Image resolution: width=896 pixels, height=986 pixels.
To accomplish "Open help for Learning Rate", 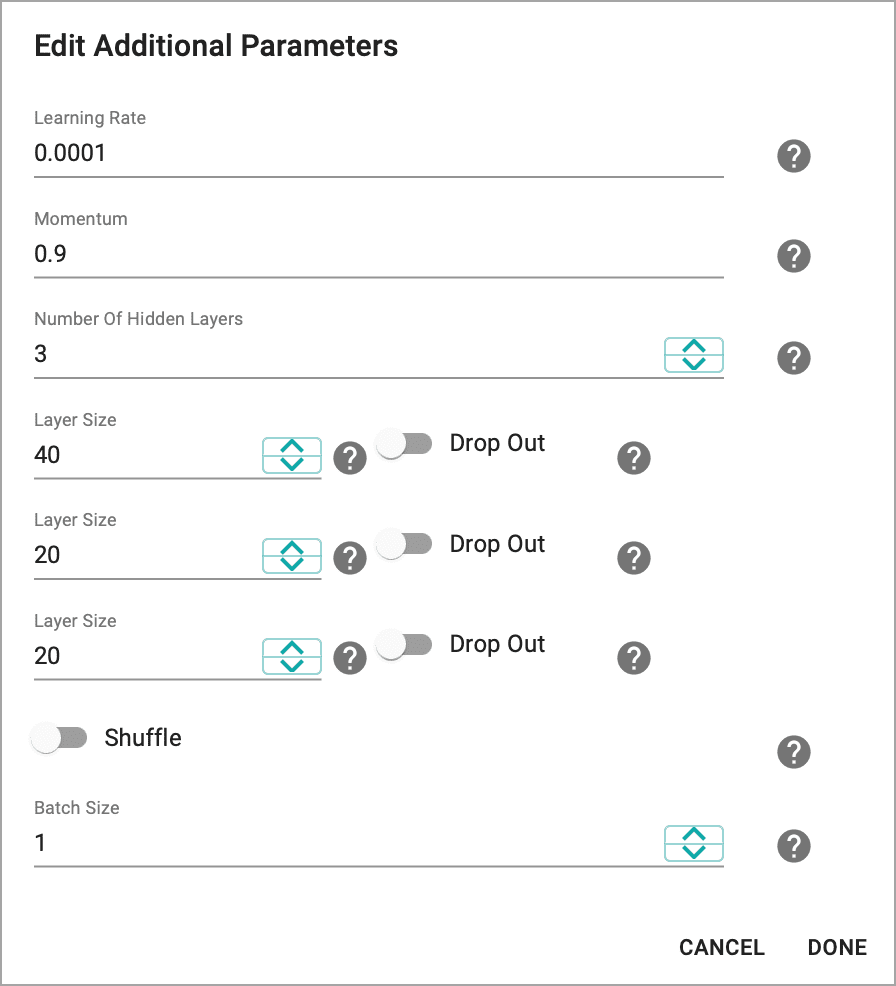I will [x=794, y=156].
